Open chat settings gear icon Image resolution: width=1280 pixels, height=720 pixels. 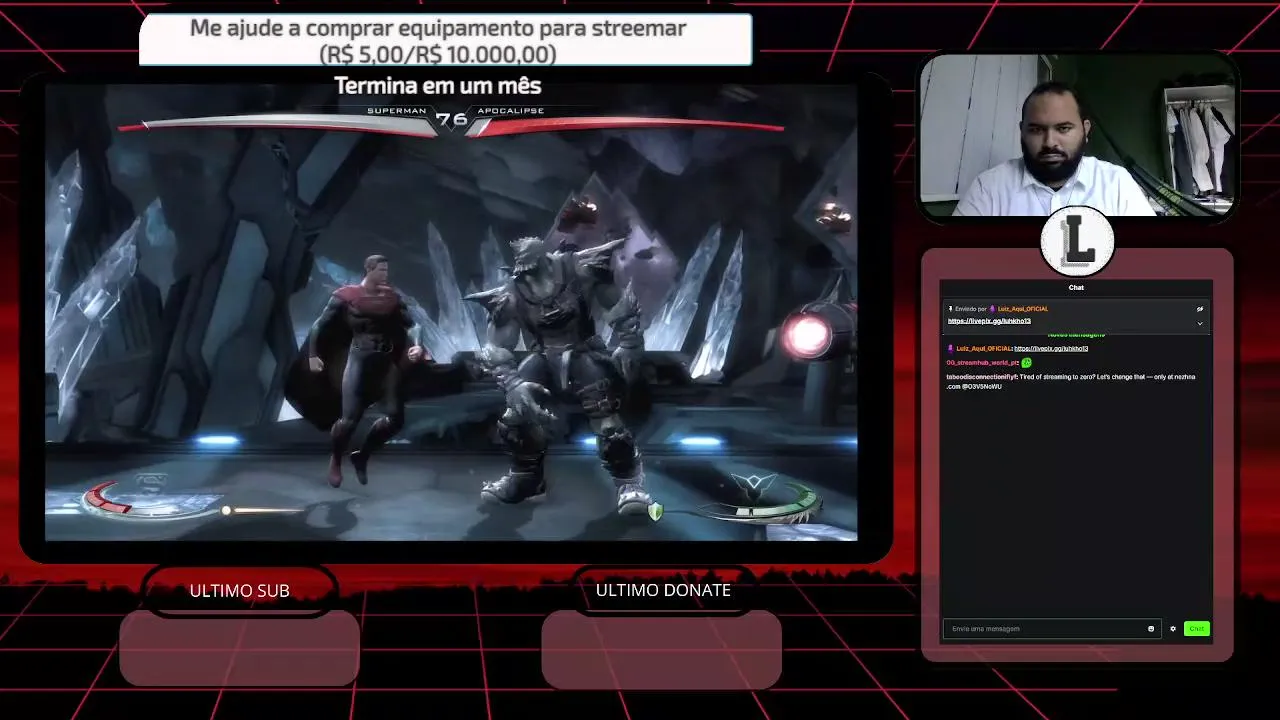(x=1173, y=629)
